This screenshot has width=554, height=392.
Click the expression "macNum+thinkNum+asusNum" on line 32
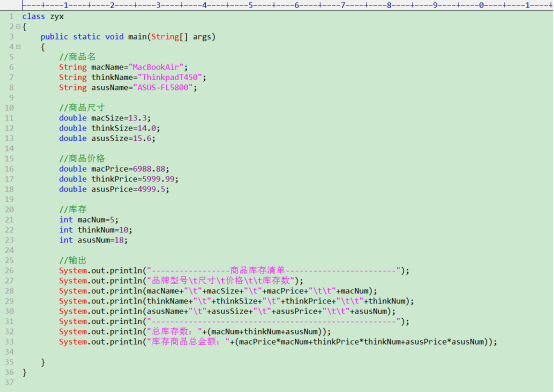tap(264, 332)
